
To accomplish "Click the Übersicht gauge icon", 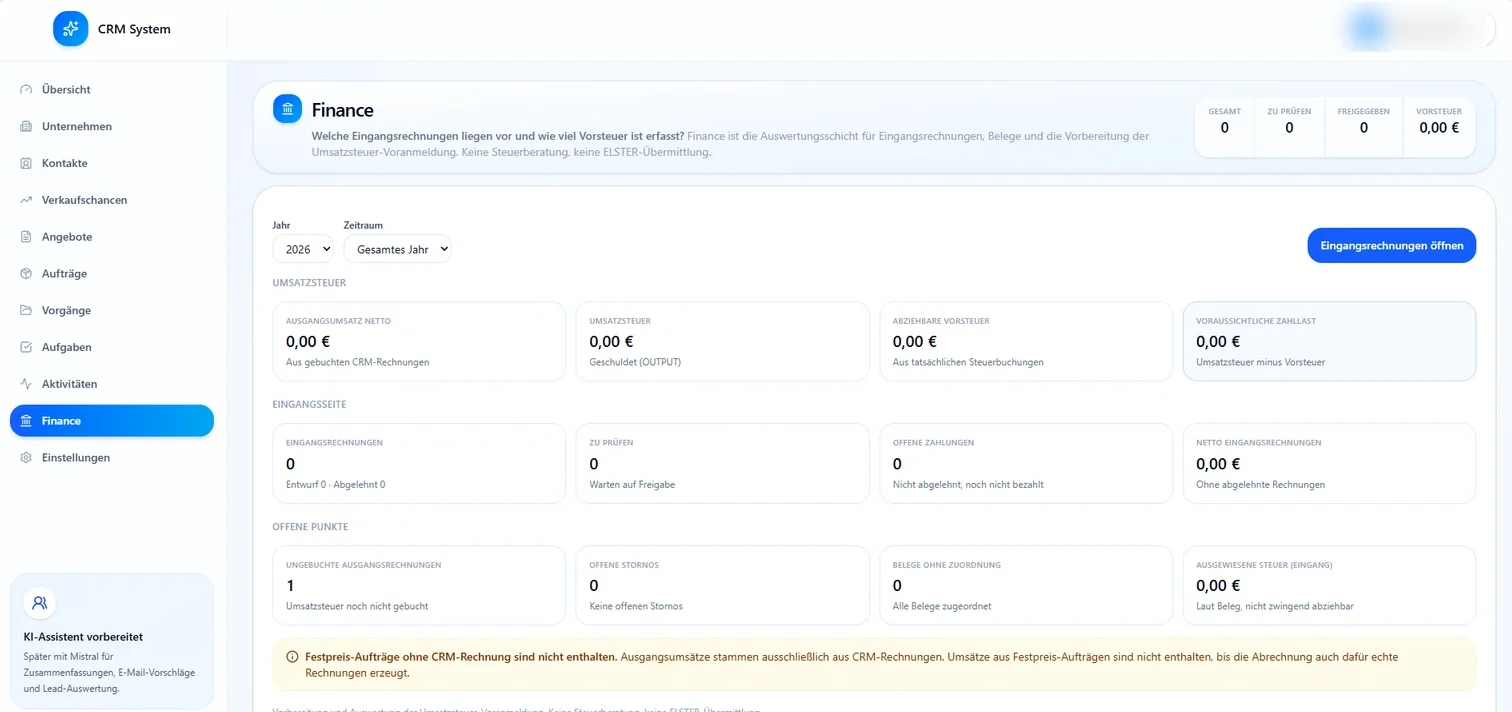I will point(26,89).
